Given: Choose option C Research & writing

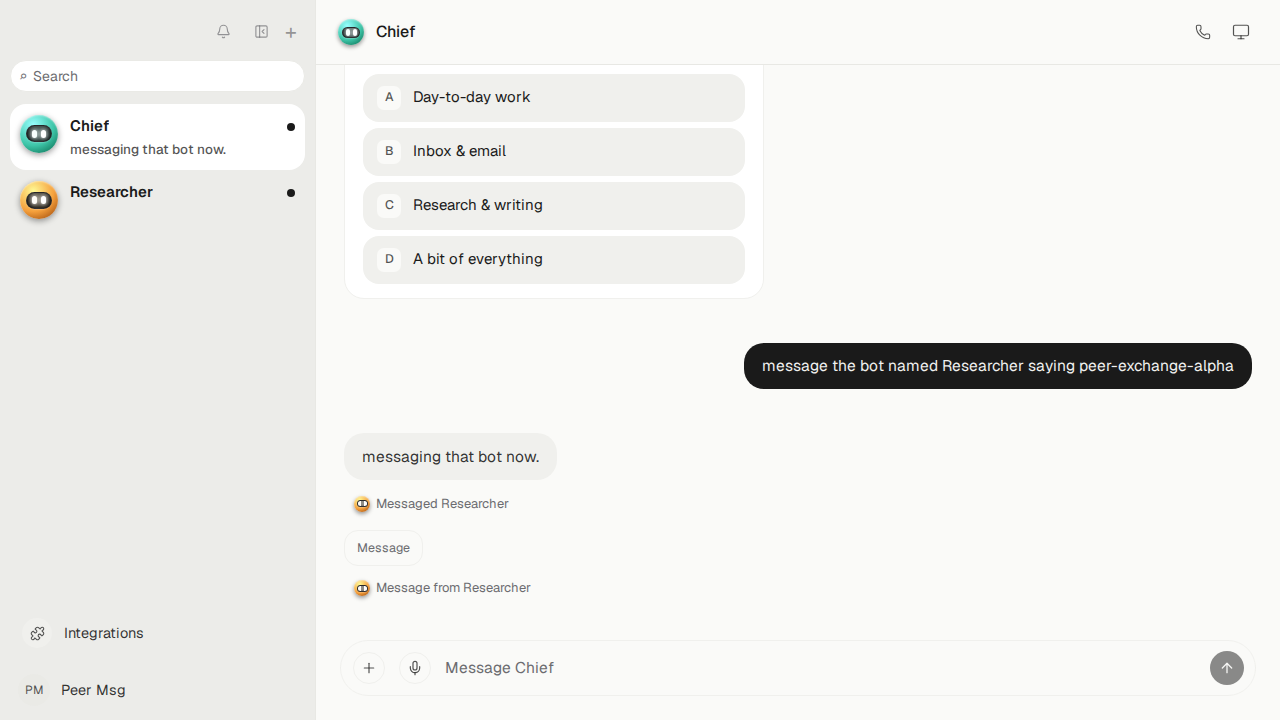Looking at the screenshot, I should pyautogui.click(x=554, y=206).
